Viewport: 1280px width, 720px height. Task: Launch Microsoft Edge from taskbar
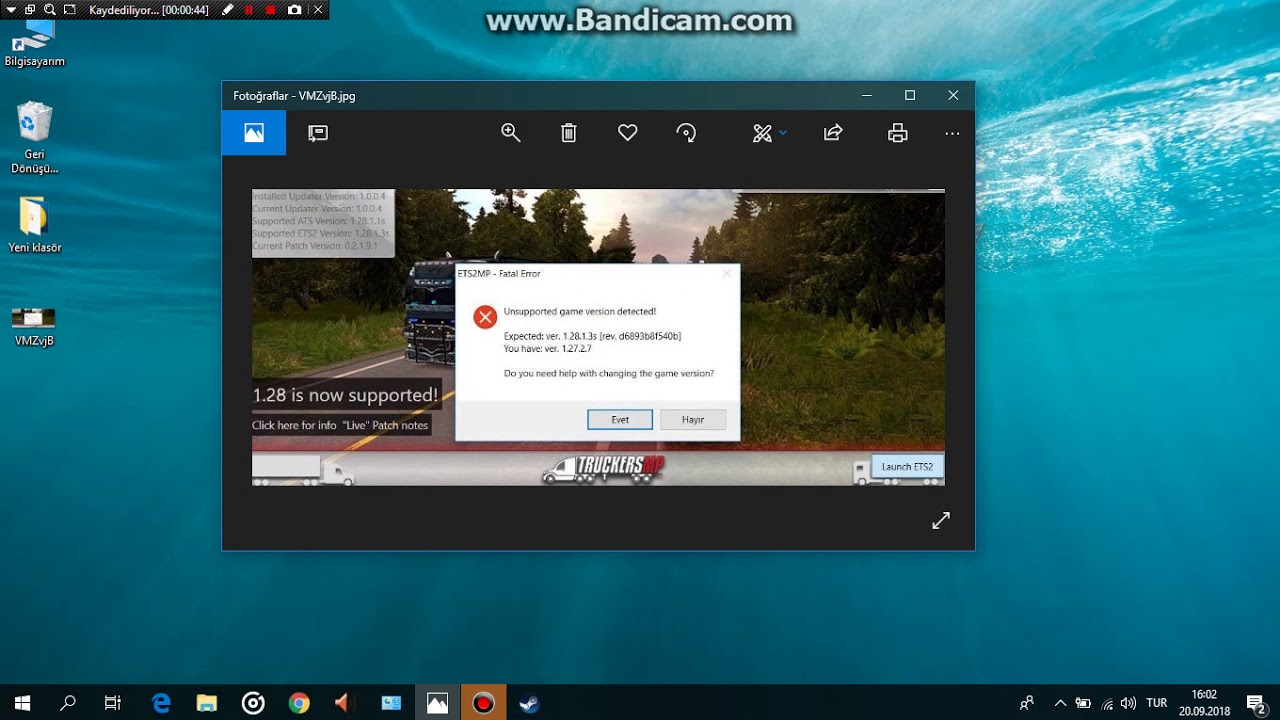(x=161, y=703)
